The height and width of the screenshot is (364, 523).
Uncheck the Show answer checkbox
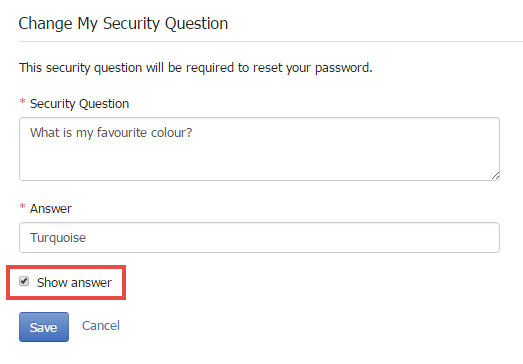click(x=24, y=281)
